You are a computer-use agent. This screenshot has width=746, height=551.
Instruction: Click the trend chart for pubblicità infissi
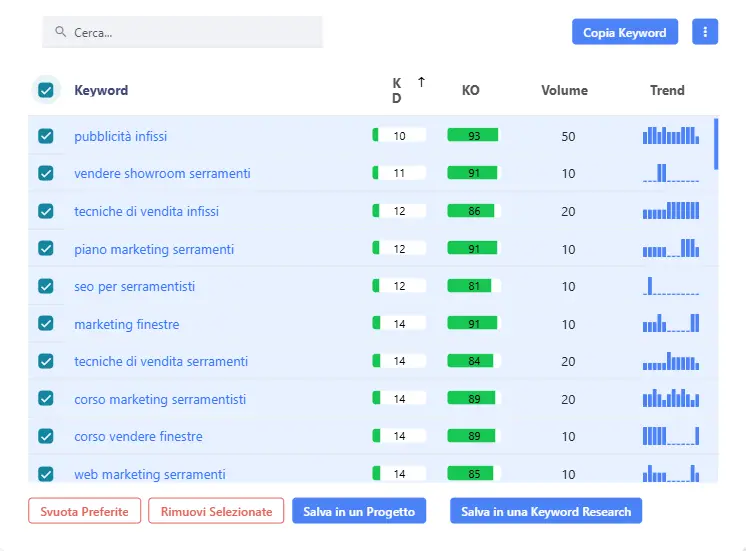[671, 135]
